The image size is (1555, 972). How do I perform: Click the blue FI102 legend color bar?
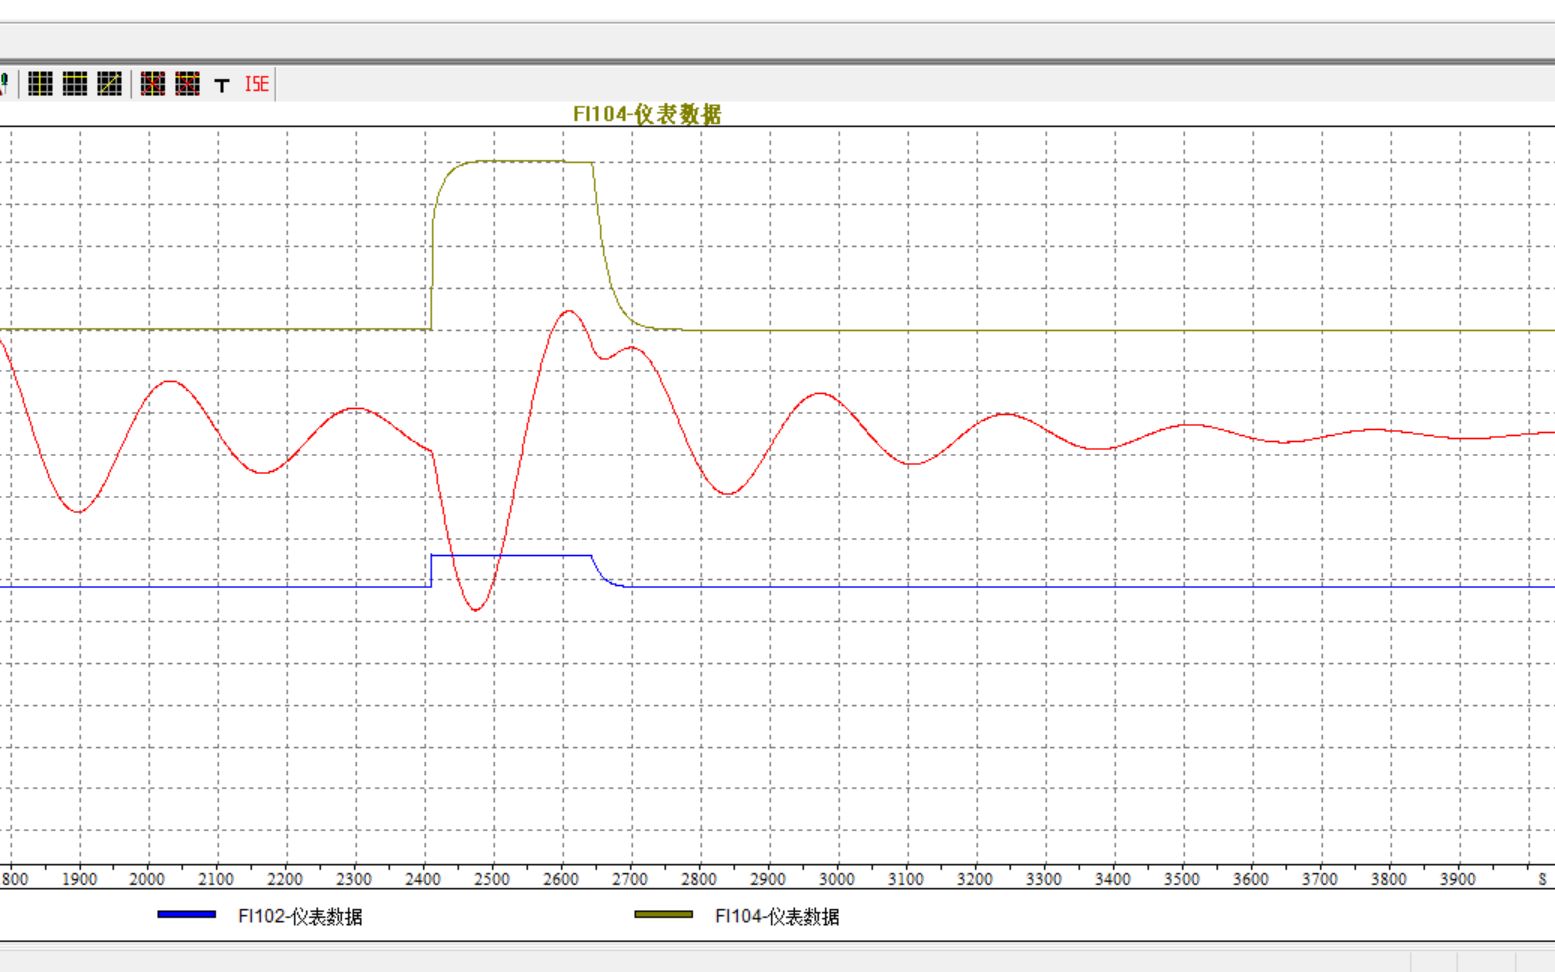pyautogui.click(x=187, y=914)
